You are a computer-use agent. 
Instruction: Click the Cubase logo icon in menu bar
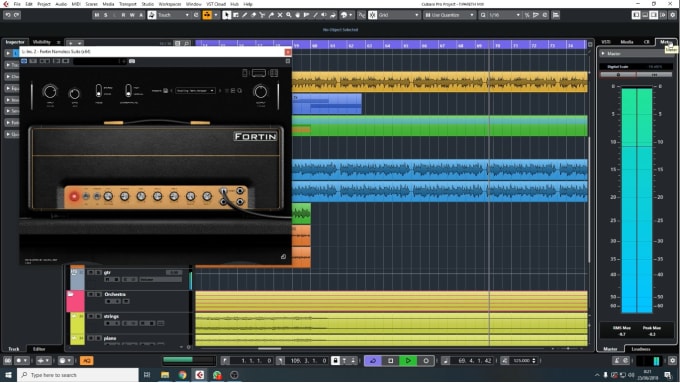(6, 4)
